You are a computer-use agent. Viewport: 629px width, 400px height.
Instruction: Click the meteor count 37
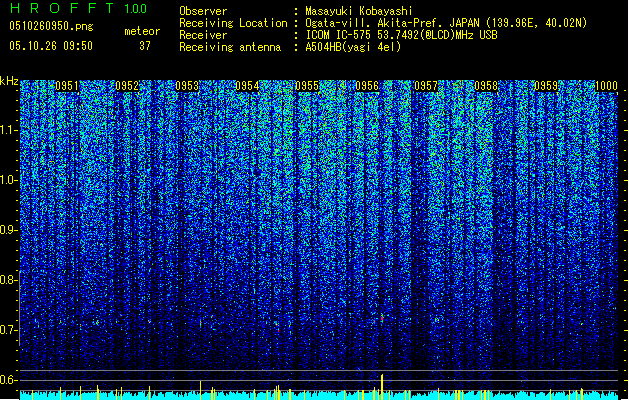[x=145, y=46]
